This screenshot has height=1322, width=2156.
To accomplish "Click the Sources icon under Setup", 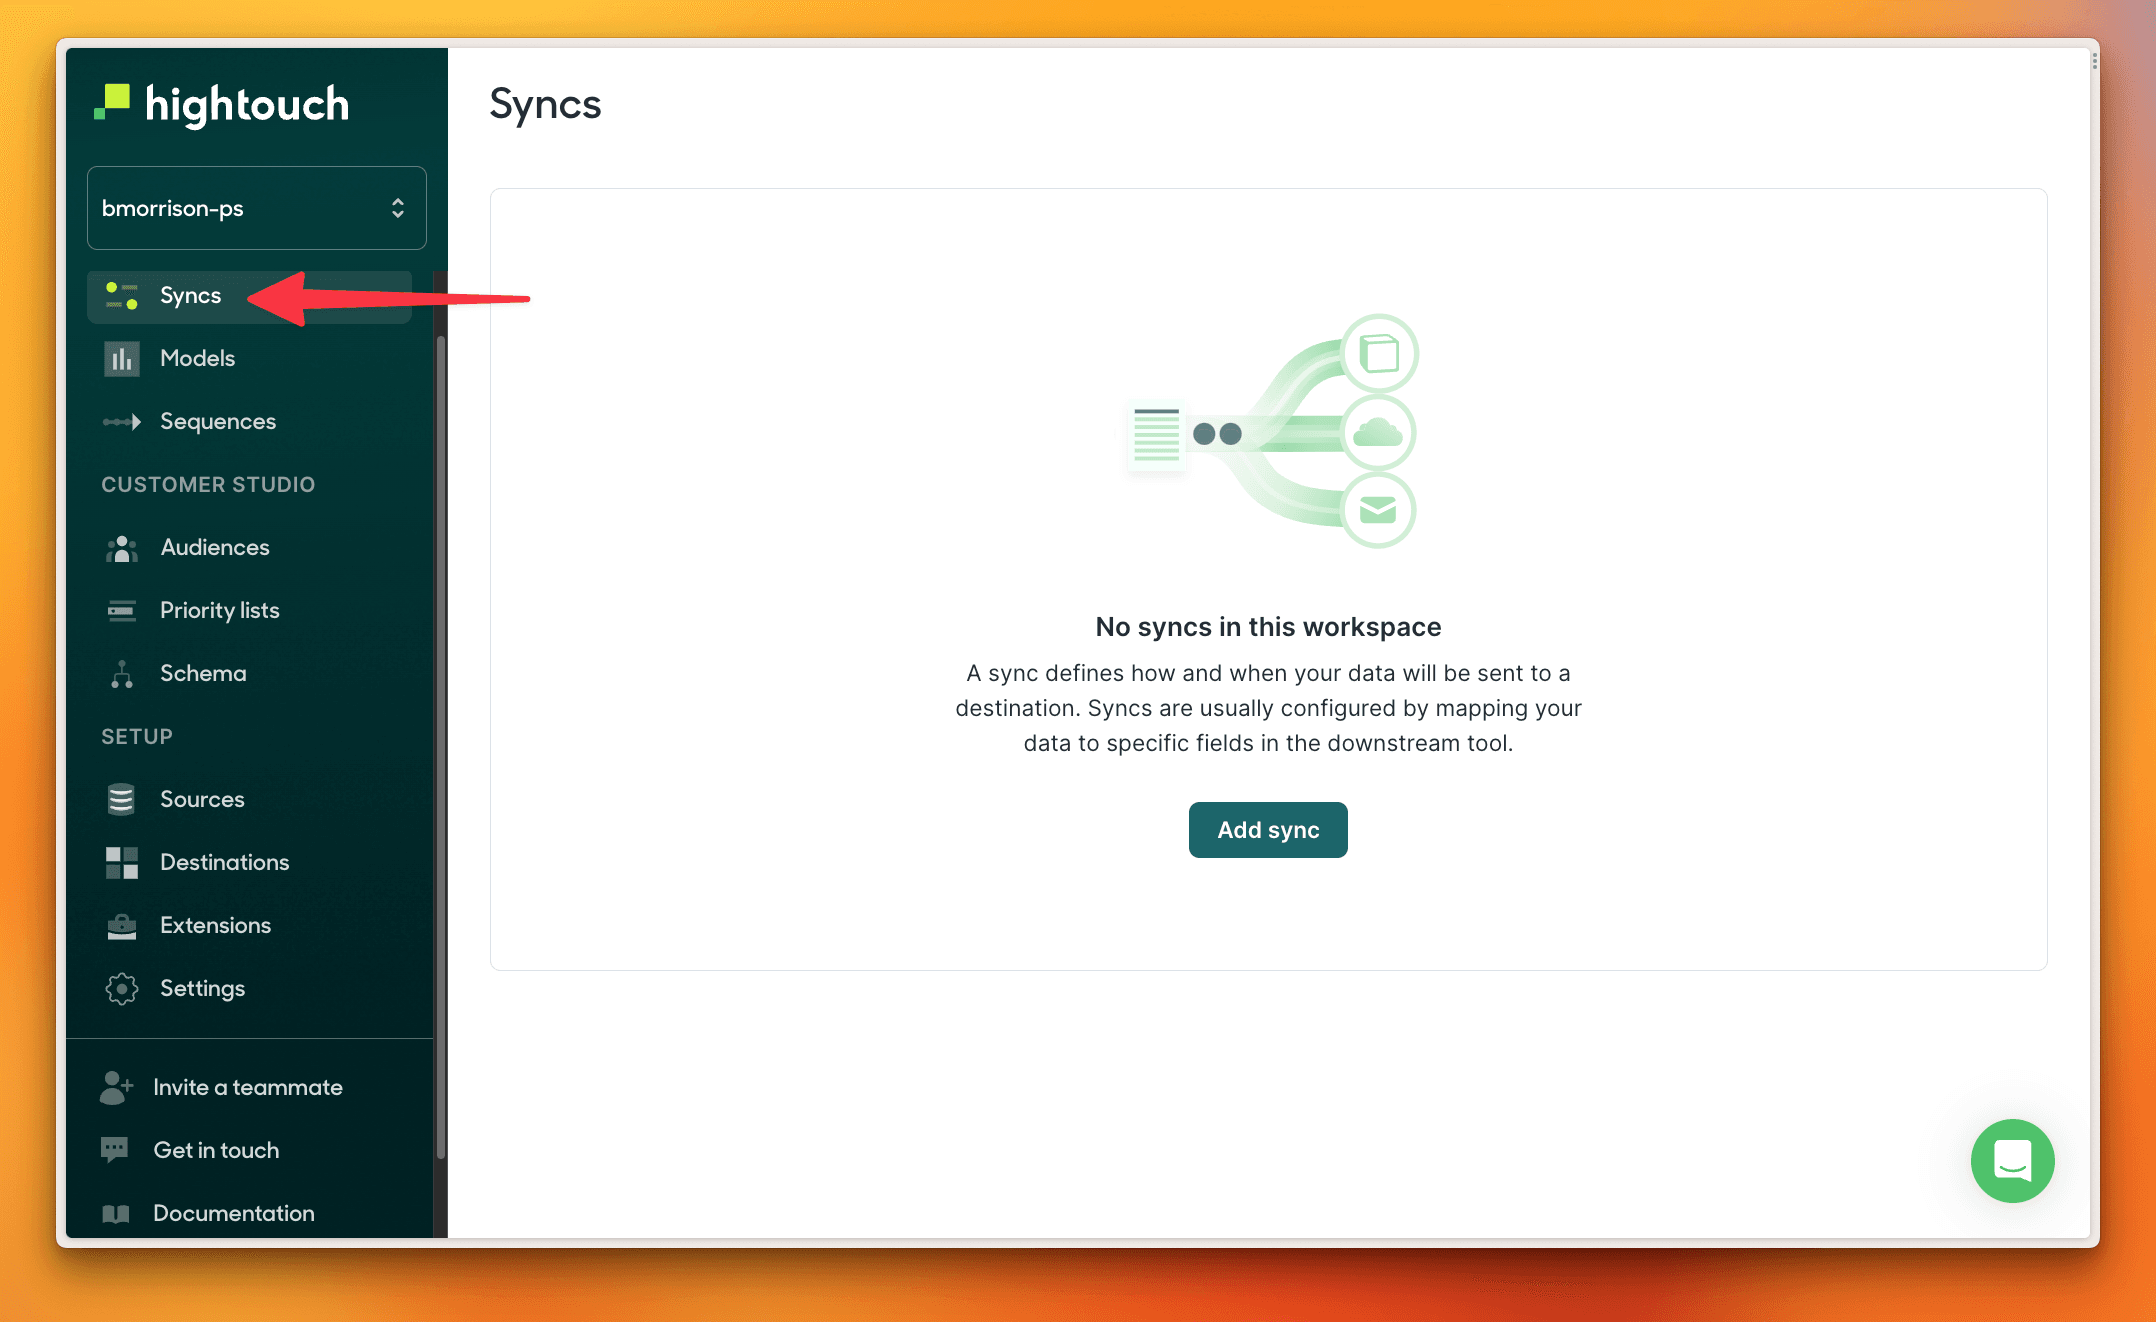I will [123, 798].
